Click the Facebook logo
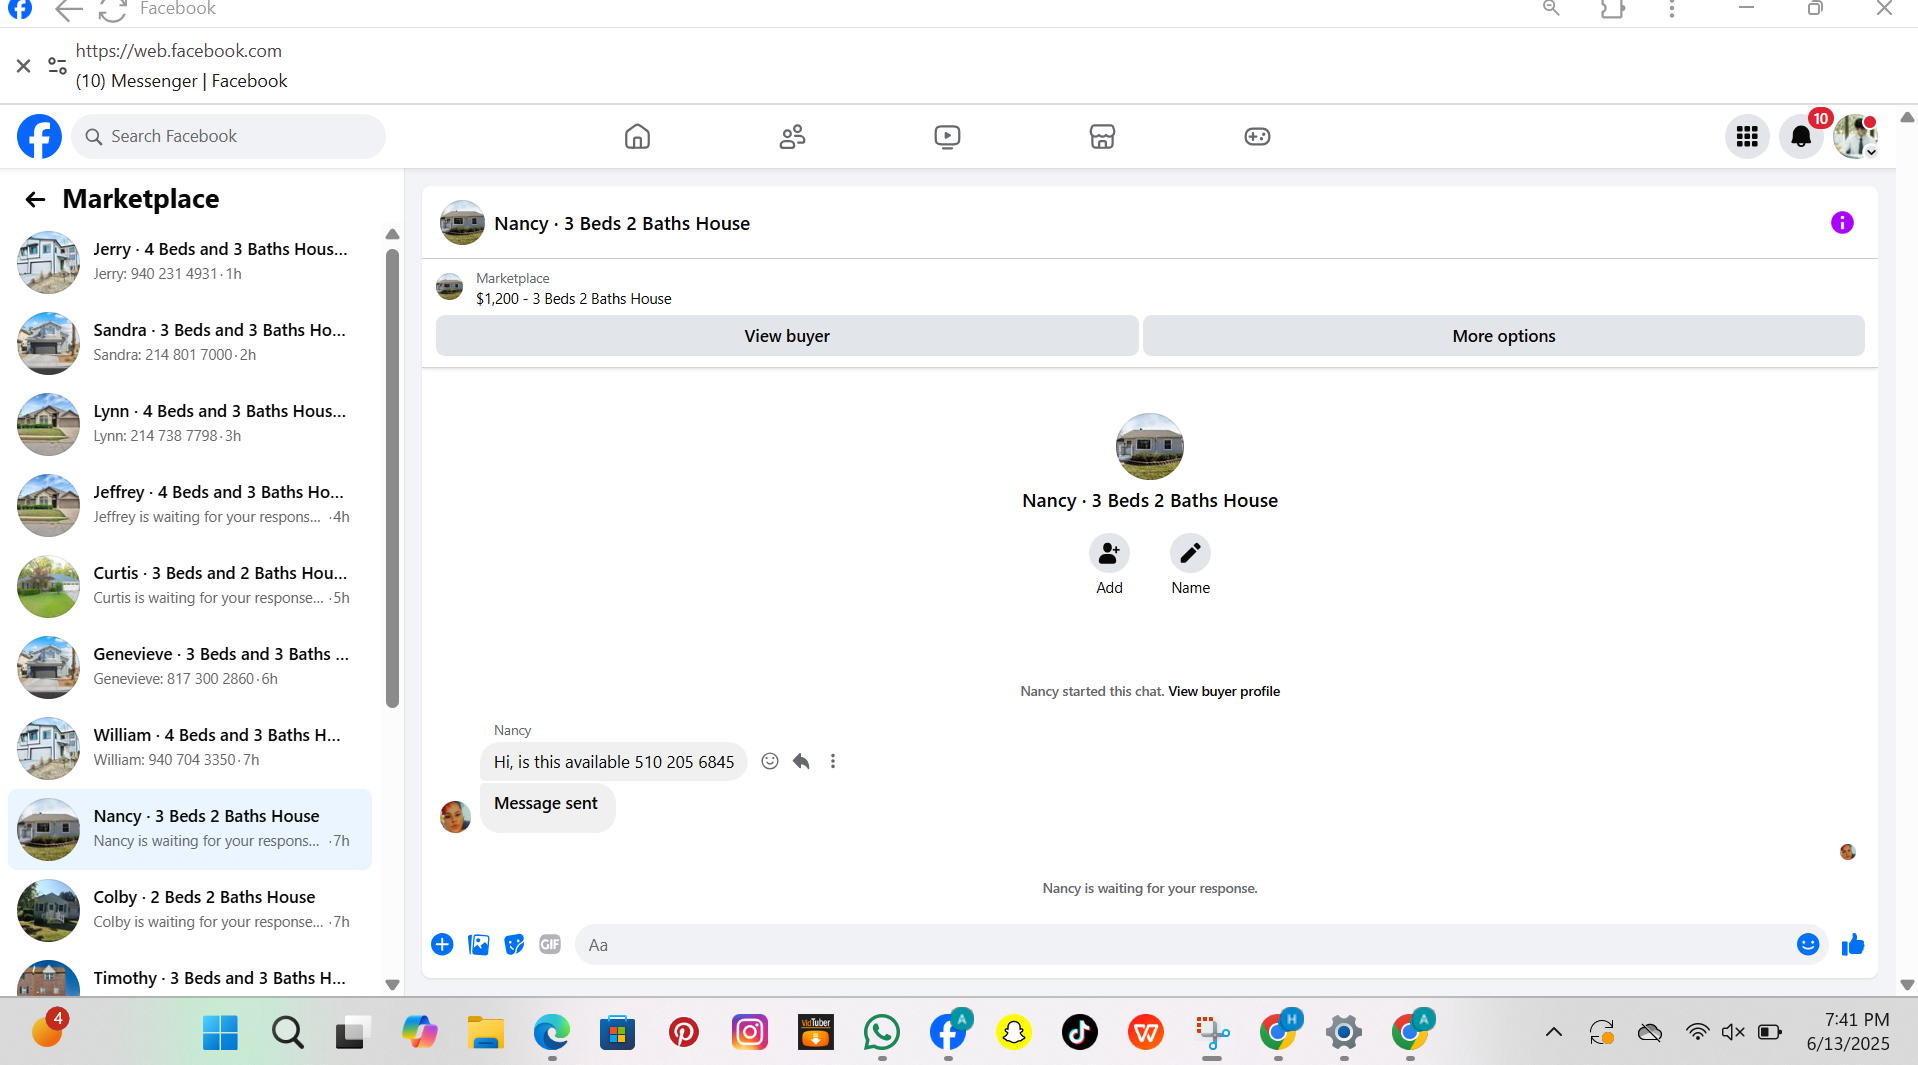1918x1065 pixels. [39, 136]
